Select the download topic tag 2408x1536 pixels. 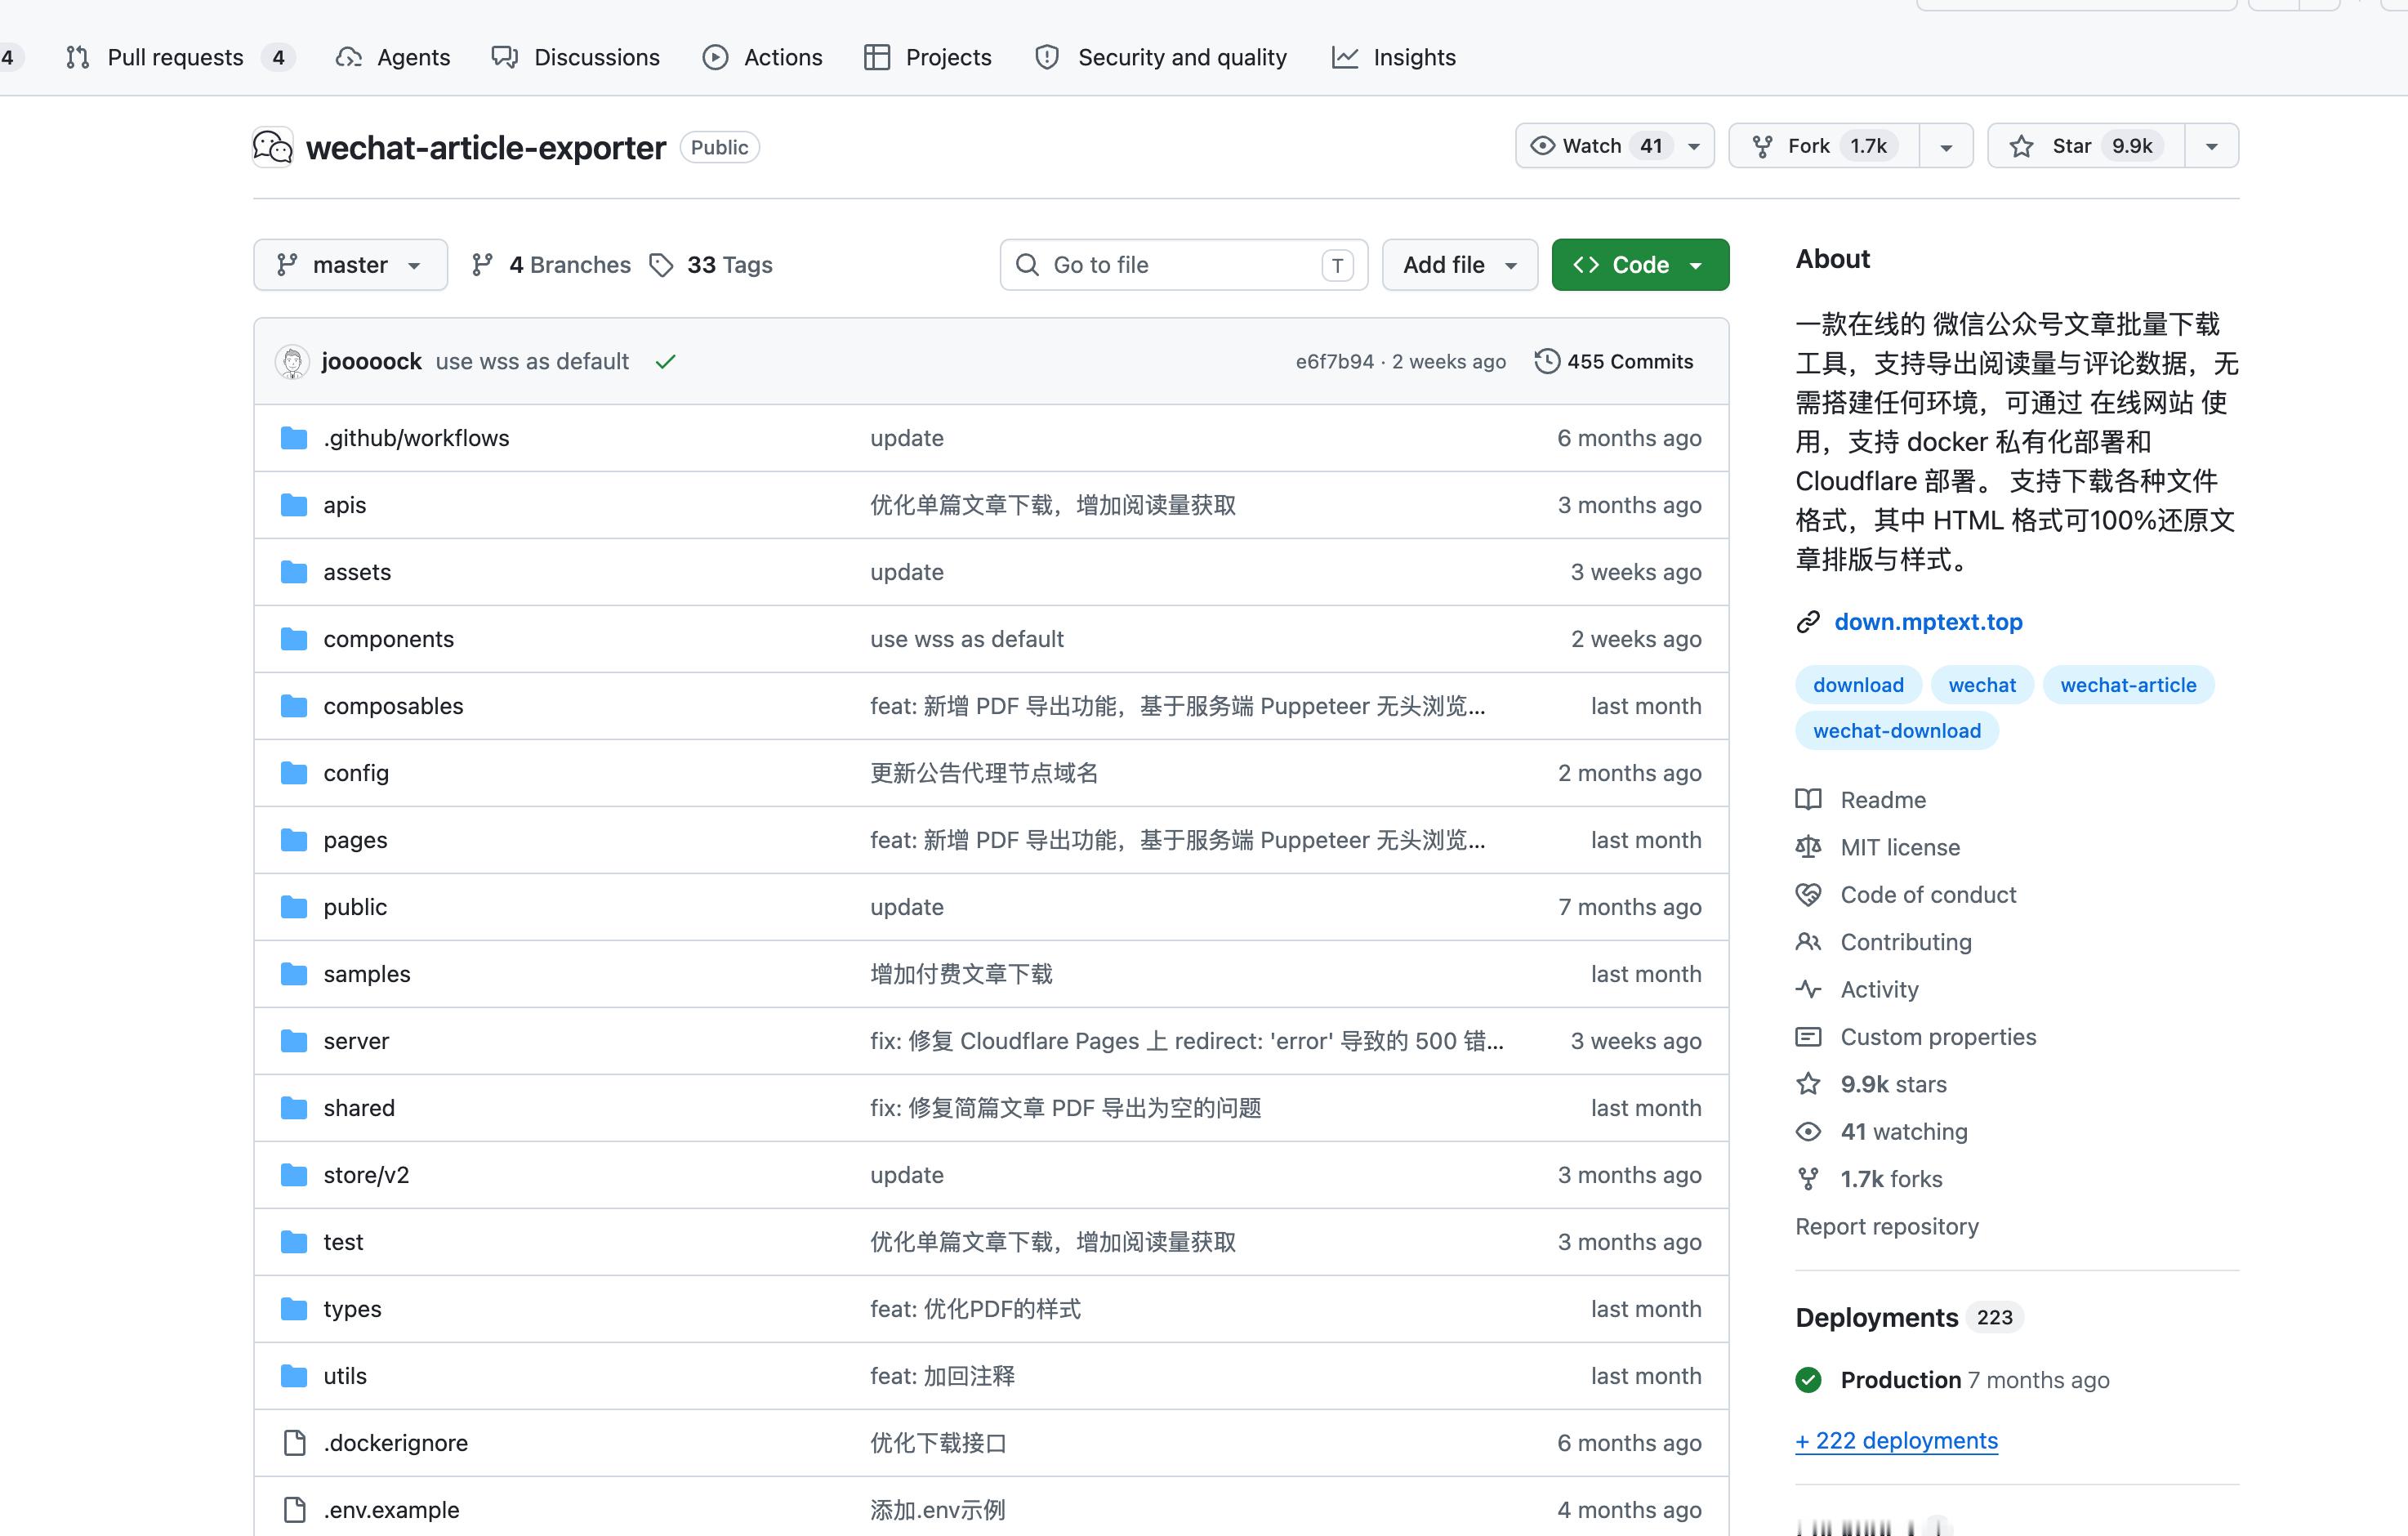pos(1858,685)
